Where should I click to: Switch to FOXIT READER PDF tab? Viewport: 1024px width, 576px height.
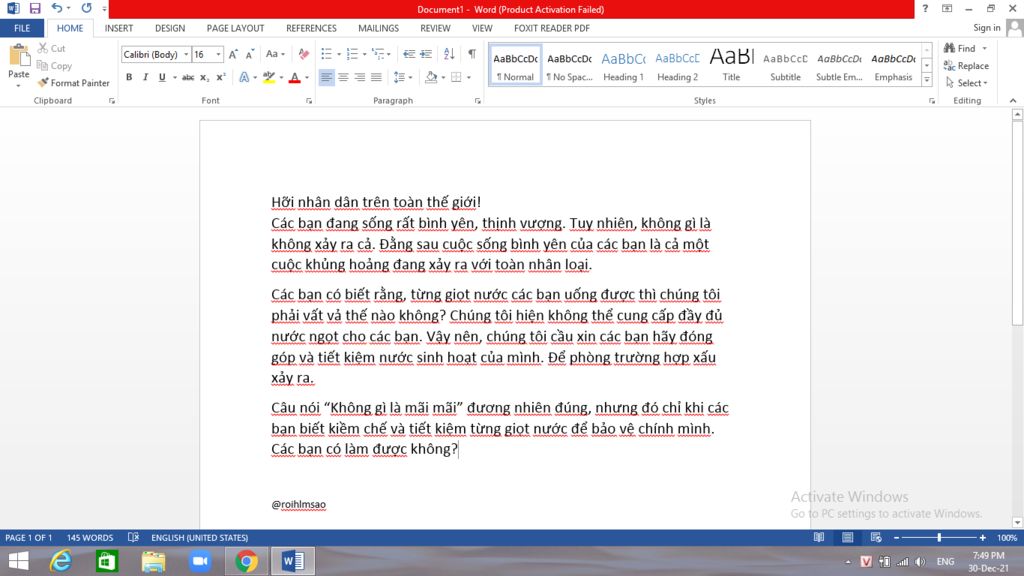point(552,28)
